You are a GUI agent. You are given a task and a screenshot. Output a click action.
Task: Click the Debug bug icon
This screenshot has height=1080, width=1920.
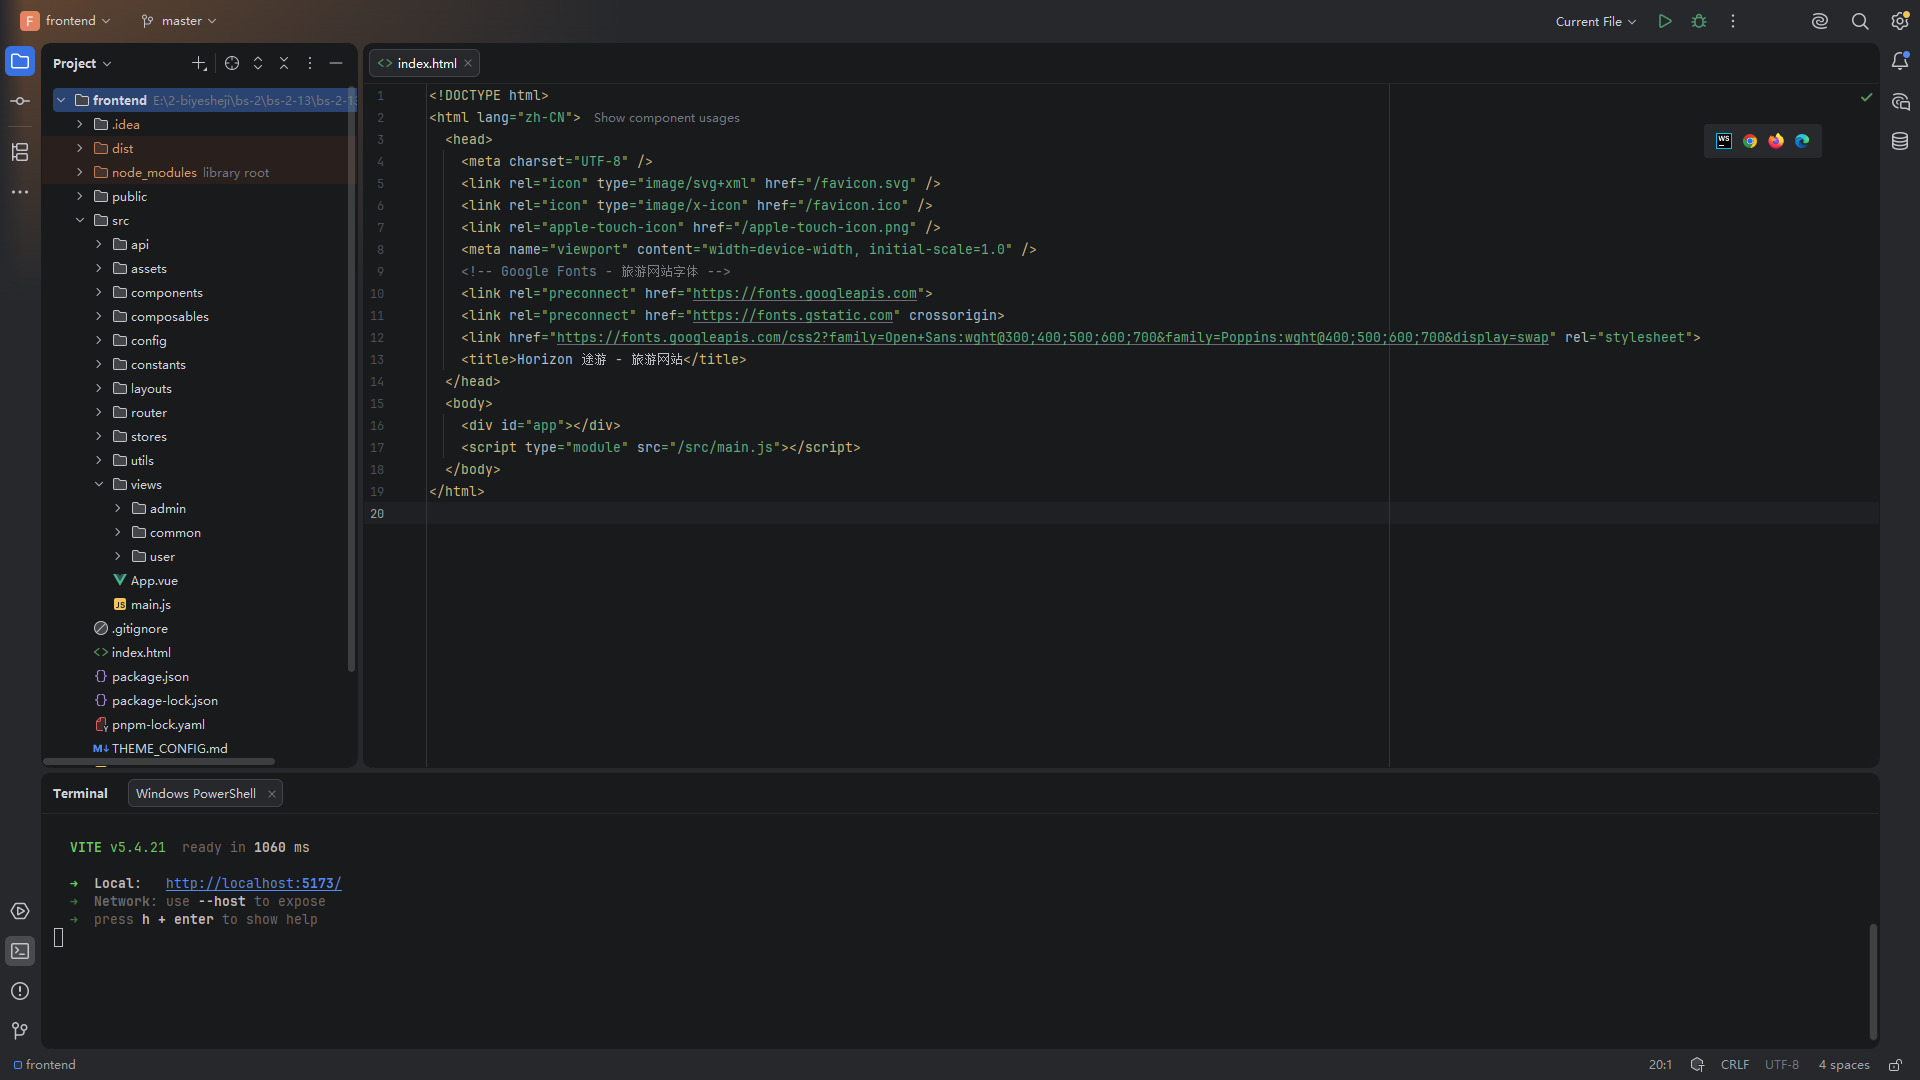pyautogui.click(x=1699, y=21)
